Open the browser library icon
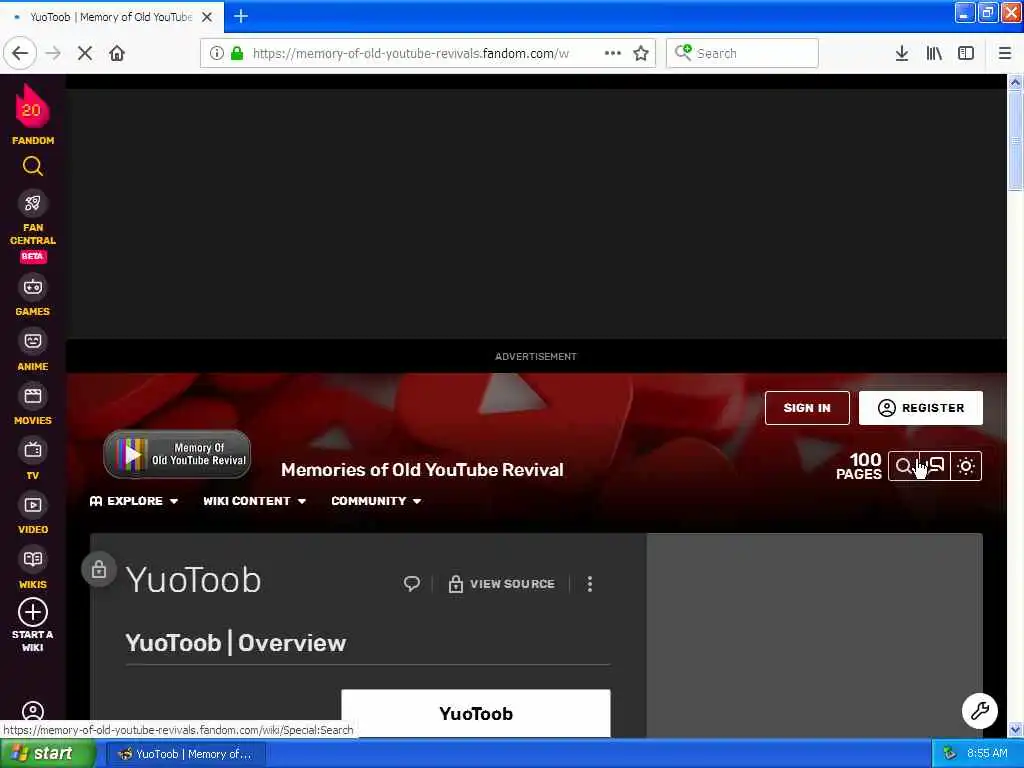 [x=934, y=53]
